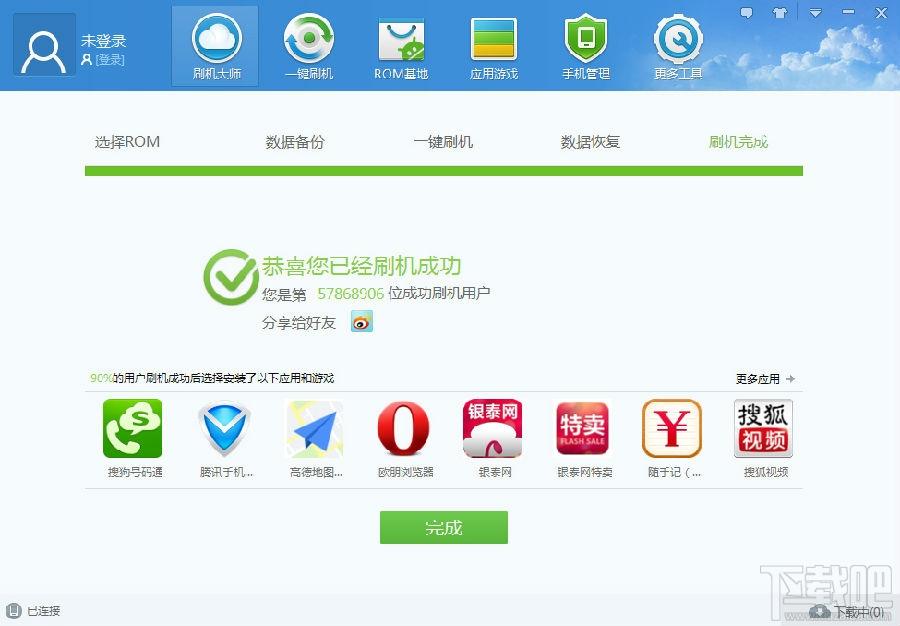Pick the 搜狐视频 app icon
This screenshot has height=626, width=900.
click(763, 429)
